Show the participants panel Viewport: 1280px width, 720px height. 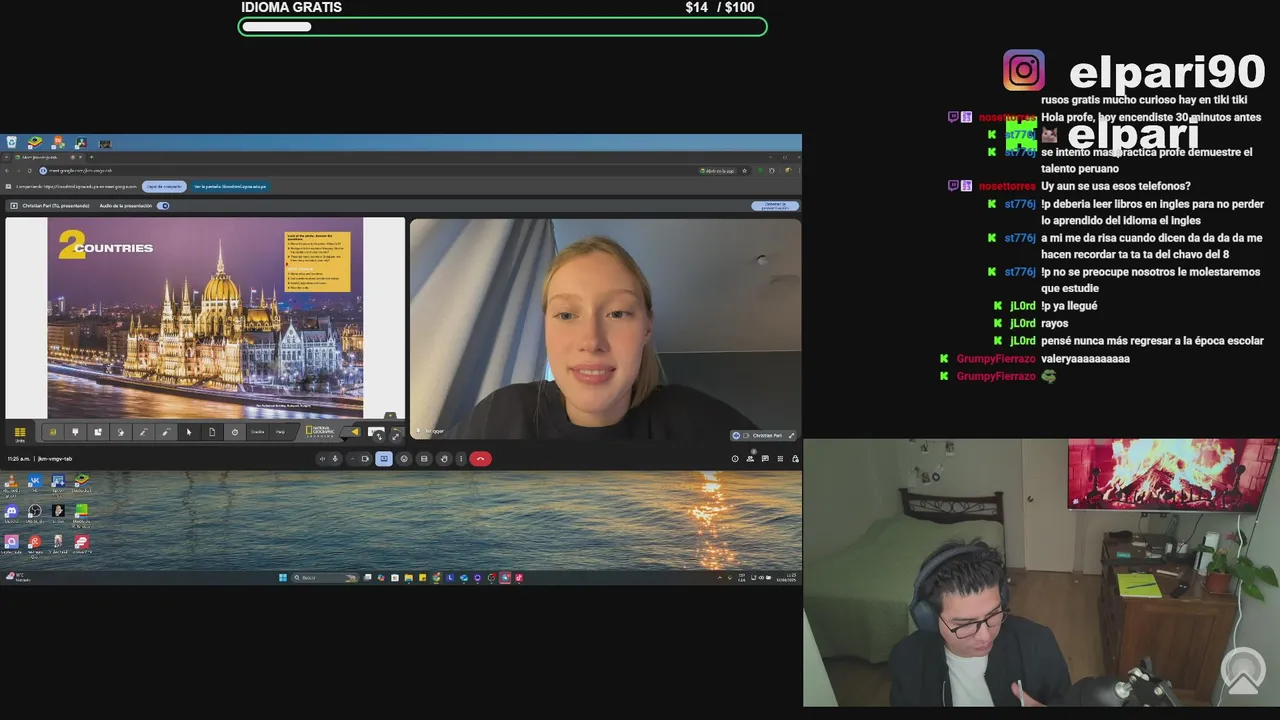[750, 459]
